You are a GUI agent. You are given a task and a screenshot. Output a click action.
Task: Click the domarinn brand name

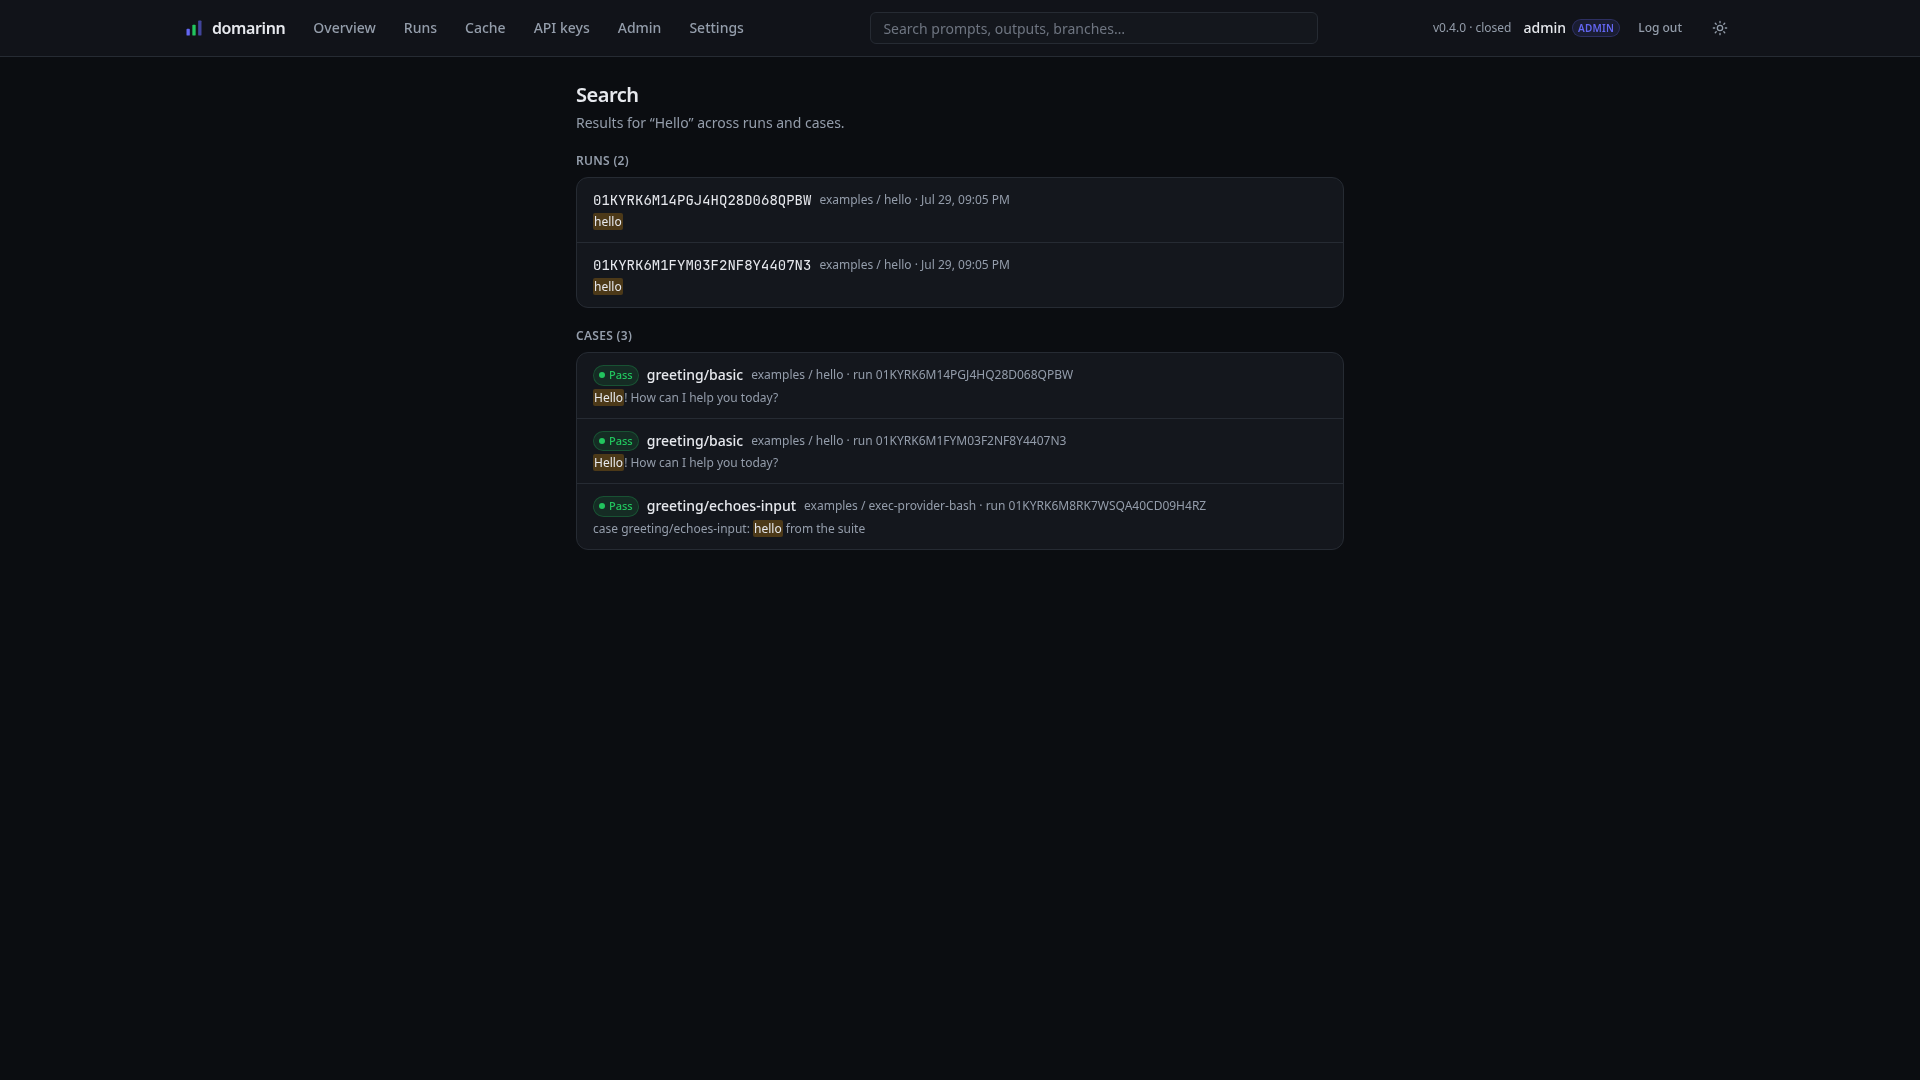tap(248, 28)
